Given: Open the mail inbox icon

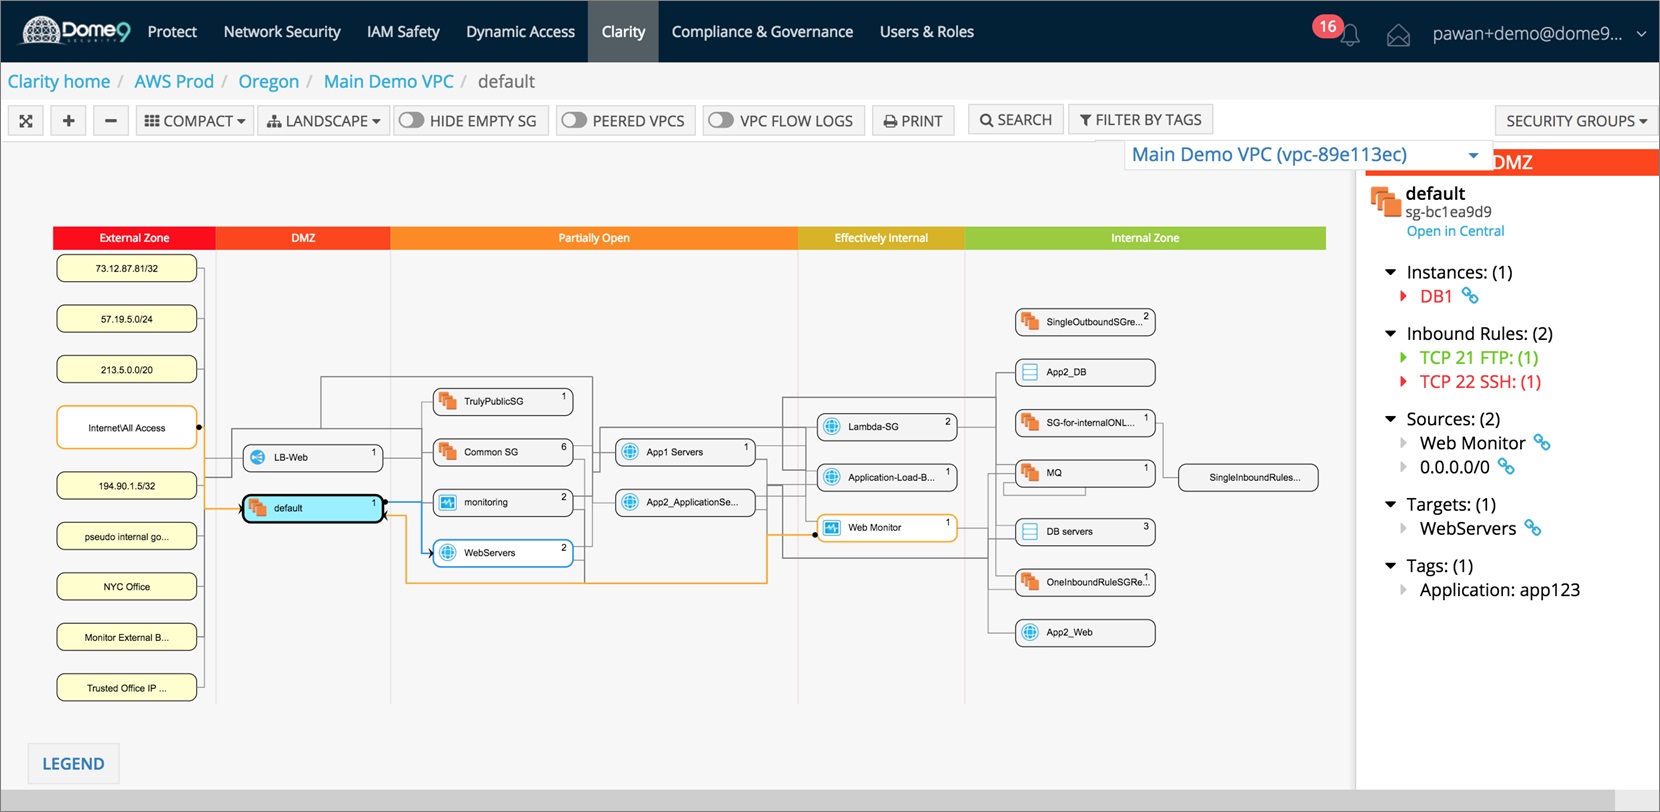Looking at the screenshot, I should [x=1398, y=36].
